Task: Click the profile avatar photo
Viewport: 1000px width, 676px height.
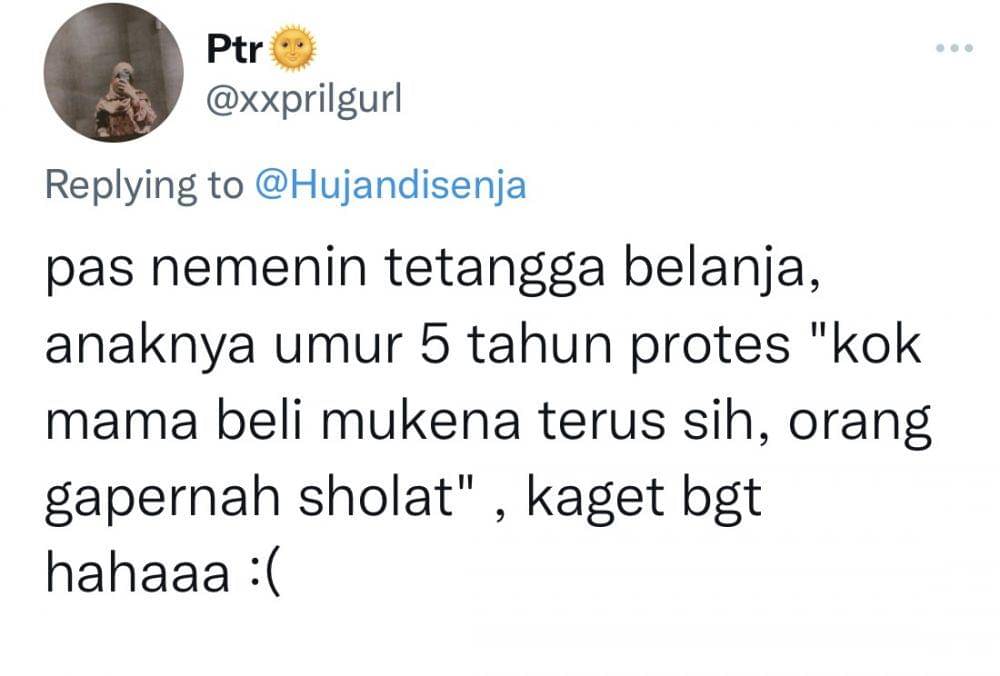Action: click(114, 72)
